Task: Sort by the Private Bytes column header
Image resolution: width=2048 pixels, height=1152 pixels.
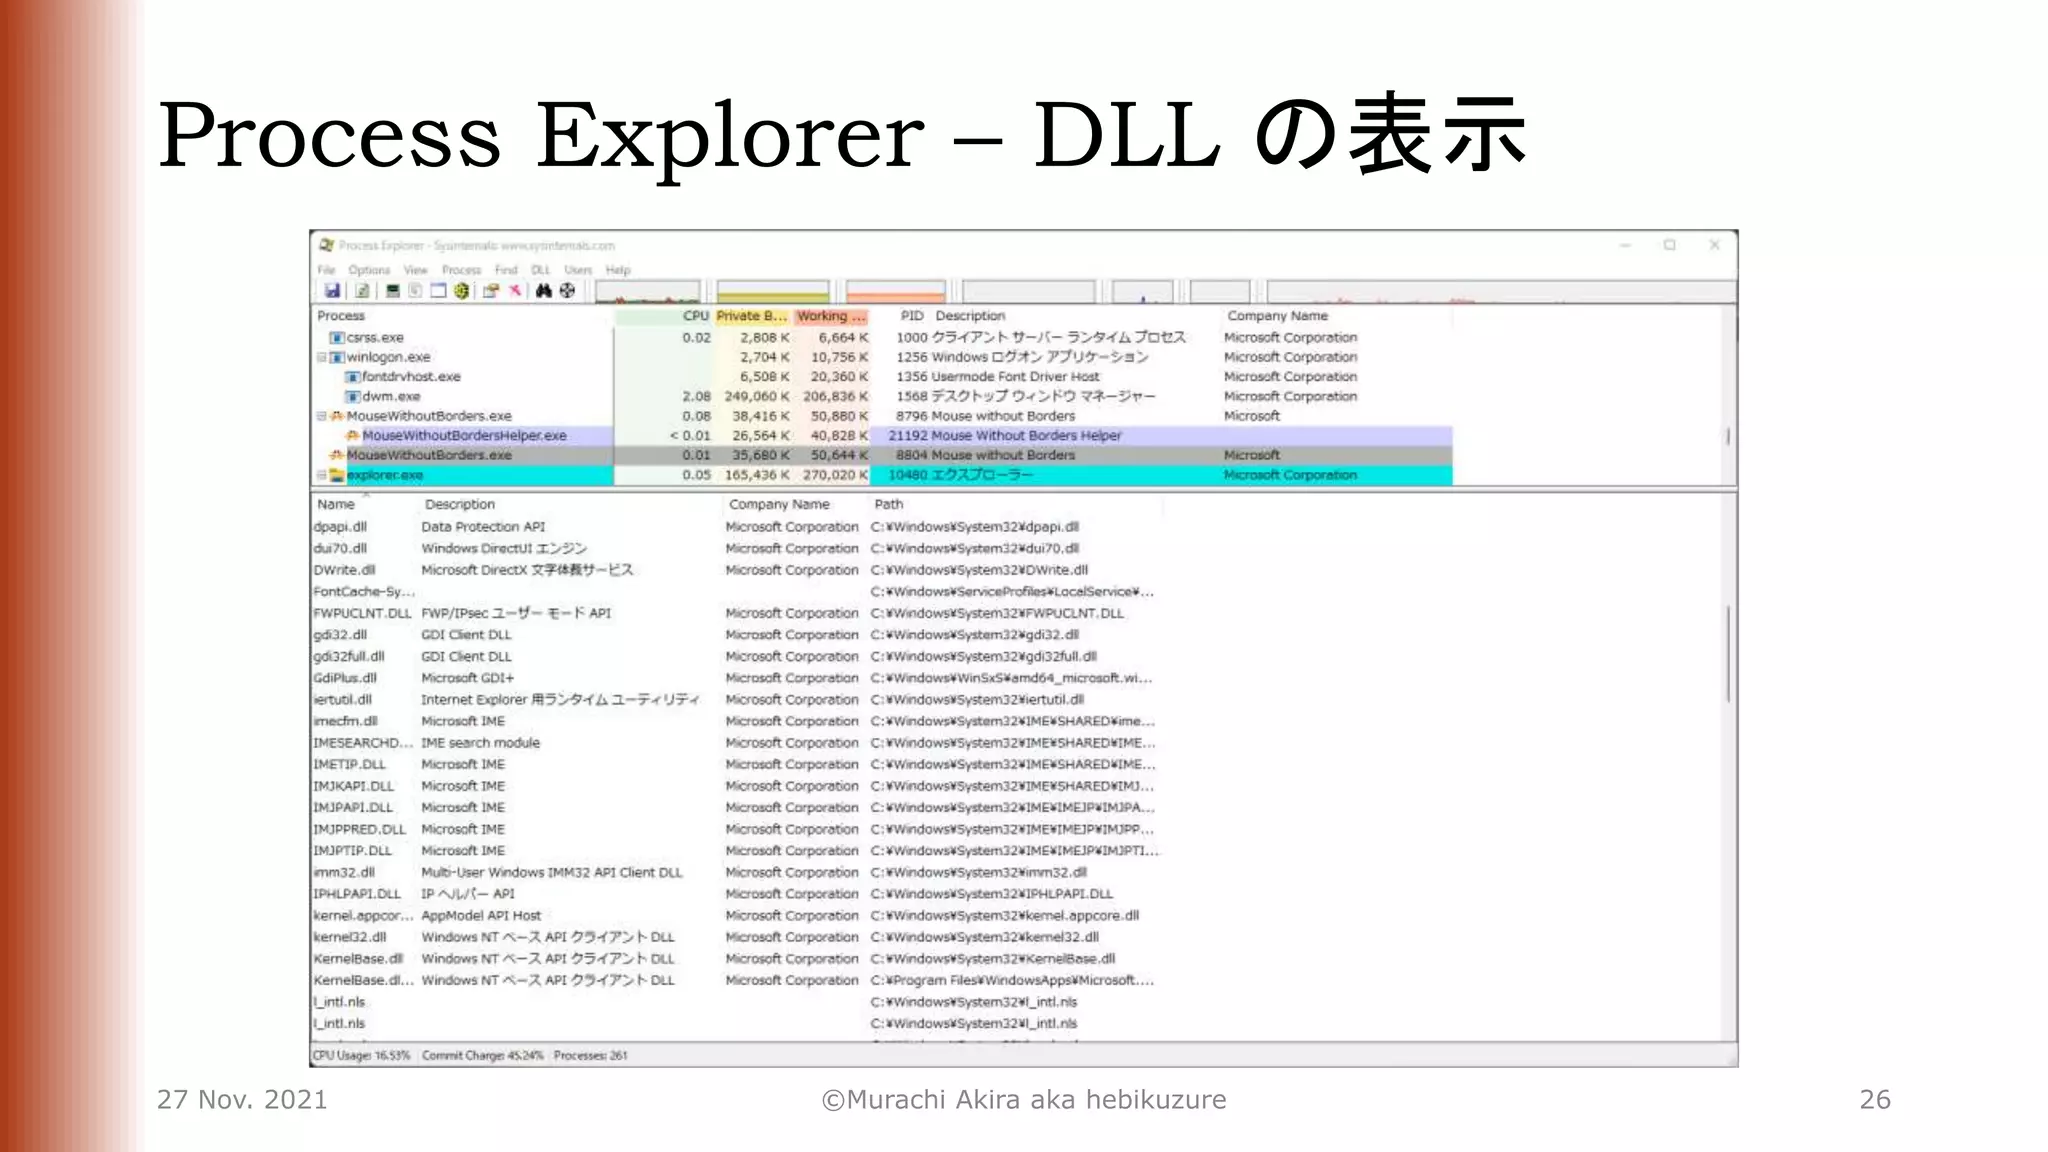Action: pyautogui.click(x=752, y=316)
